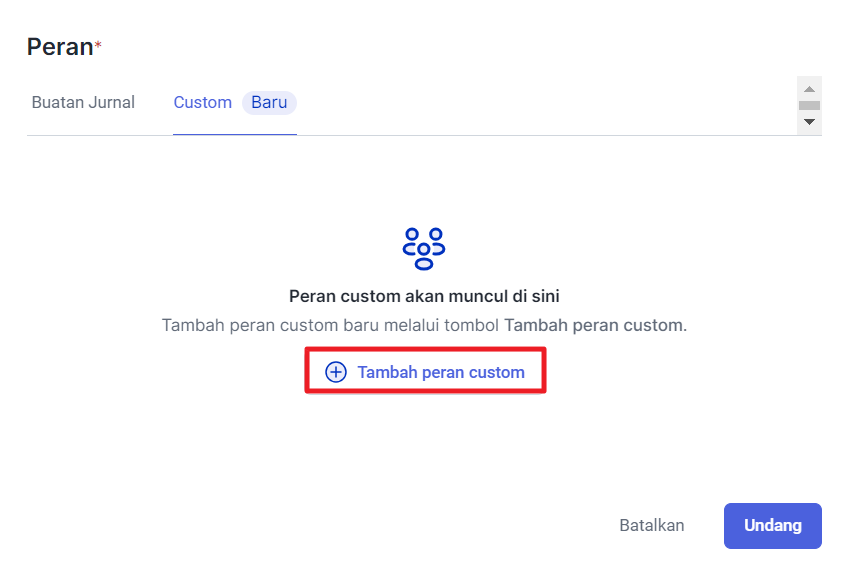Click the bold 'Tambah peran custom.' in description
The height and width of the screenshot is (586, 866).
tap(595, 326)
